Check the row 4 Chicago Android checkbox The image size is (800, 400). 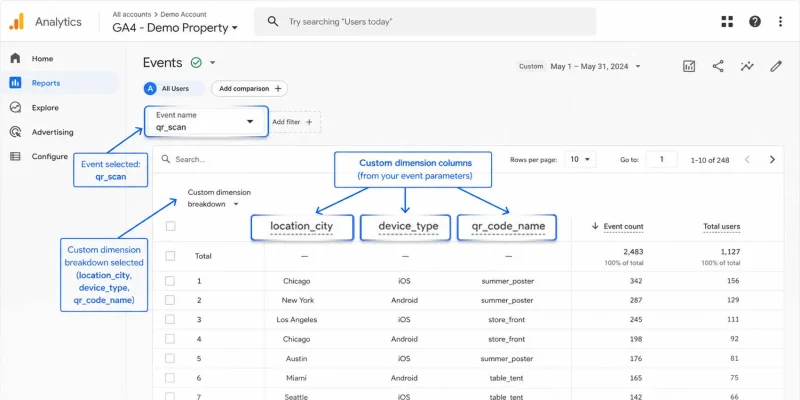(170, 339)
